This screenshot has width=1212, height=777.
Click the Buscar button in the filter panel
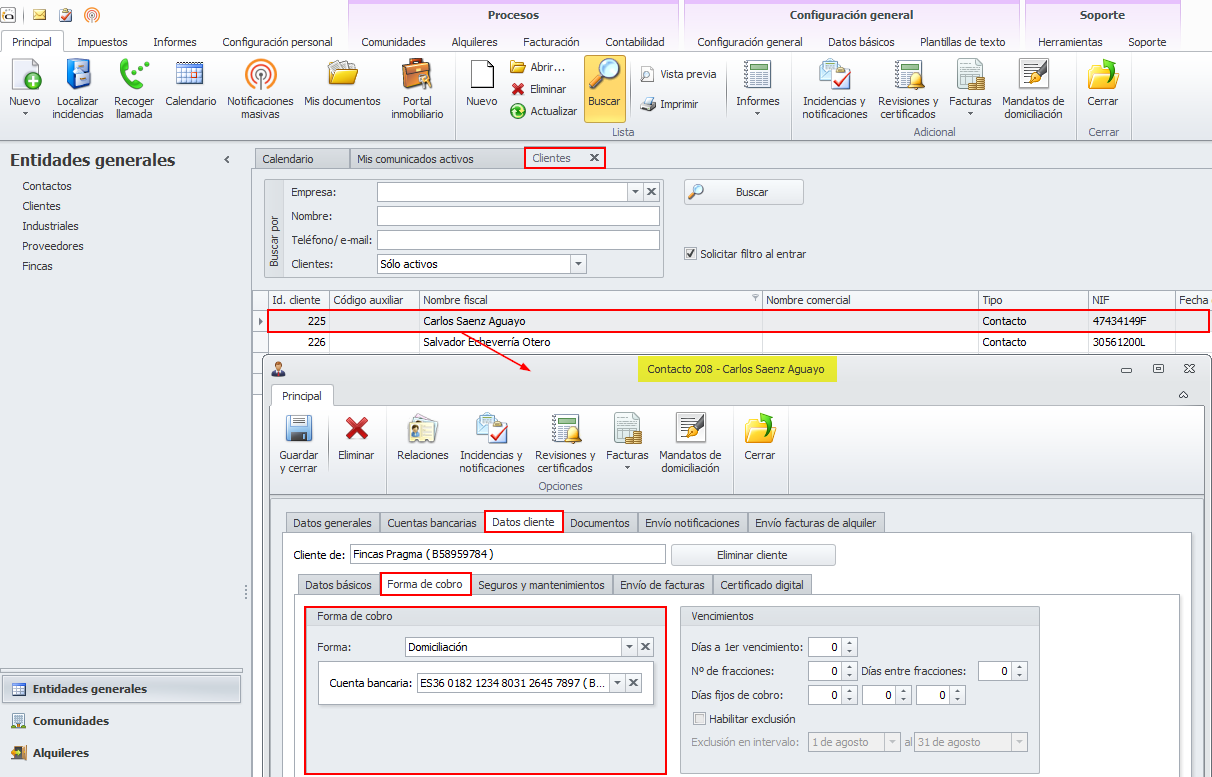tap(743, 192)
